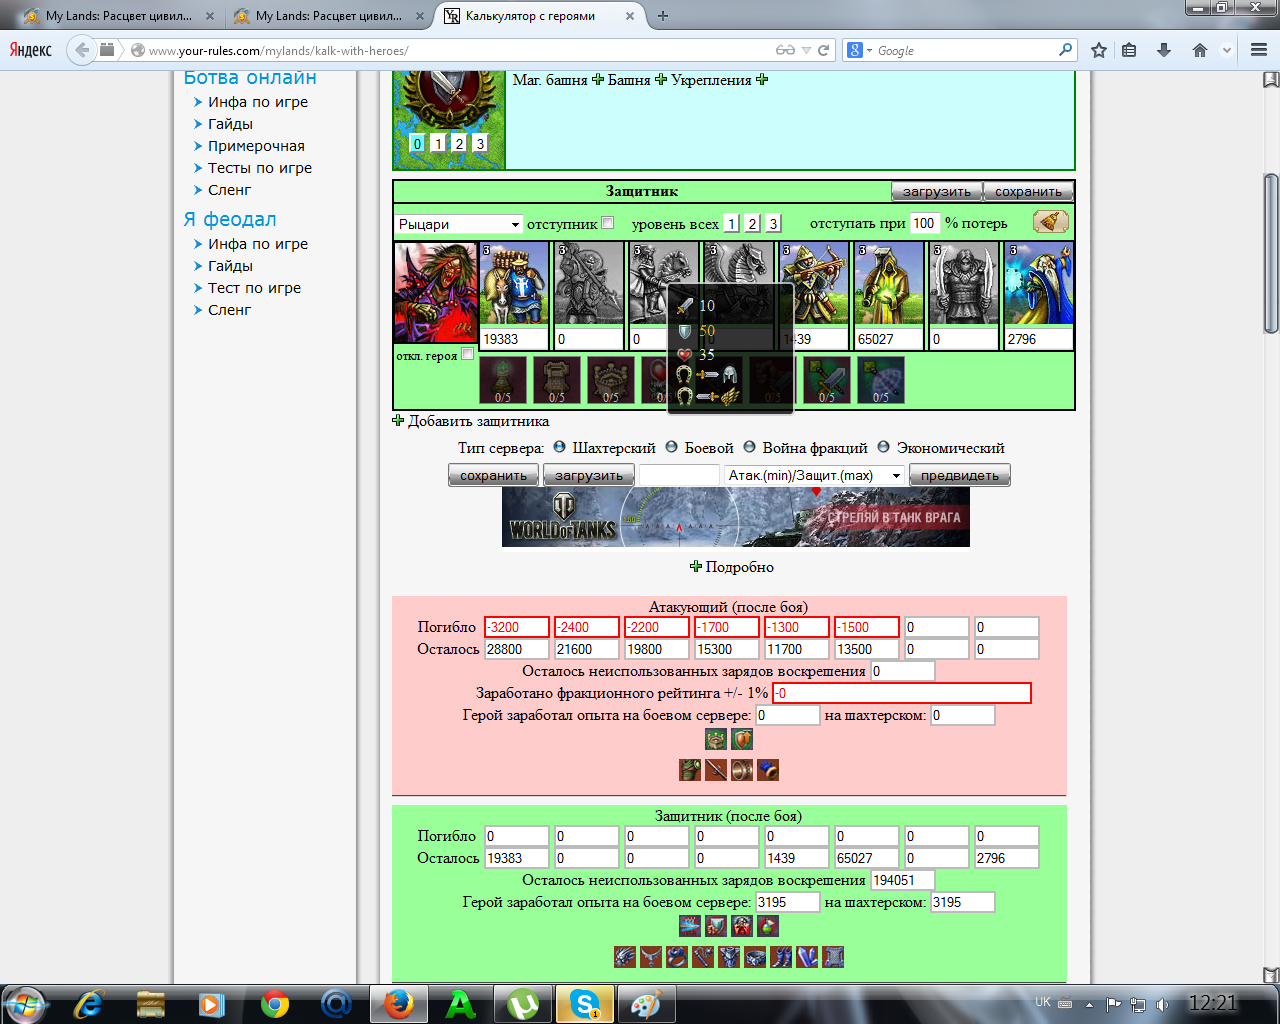The width and height of the screenshot is (1280, 1024).
Task: Click the World of Tanks banner
Action: point(736,517)
